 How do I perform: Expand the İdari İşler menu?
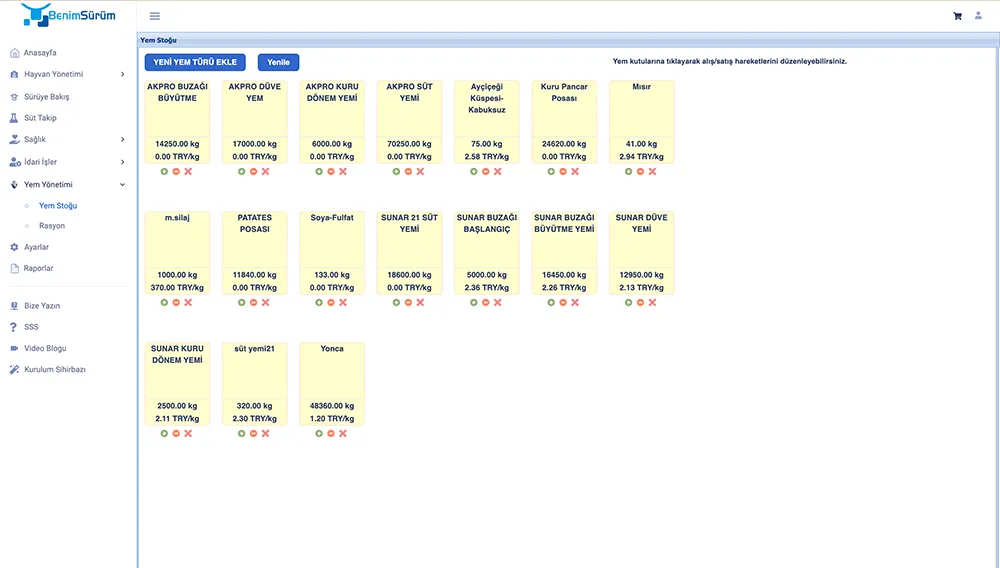(67, 162)
